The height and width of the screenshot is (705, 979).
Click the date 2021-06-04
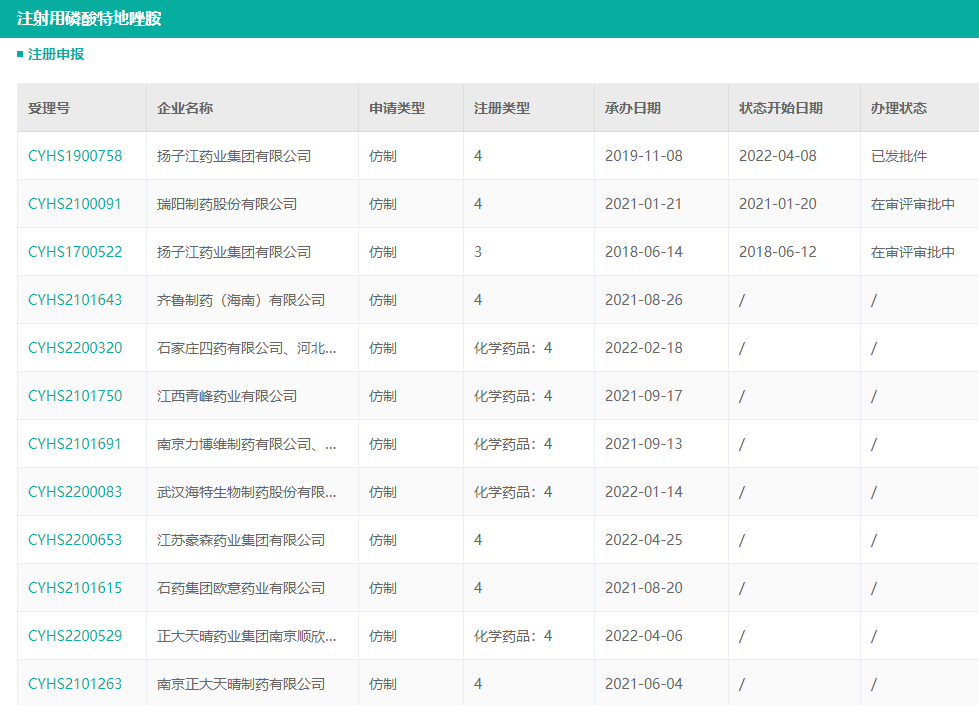[x=644, y=684]
